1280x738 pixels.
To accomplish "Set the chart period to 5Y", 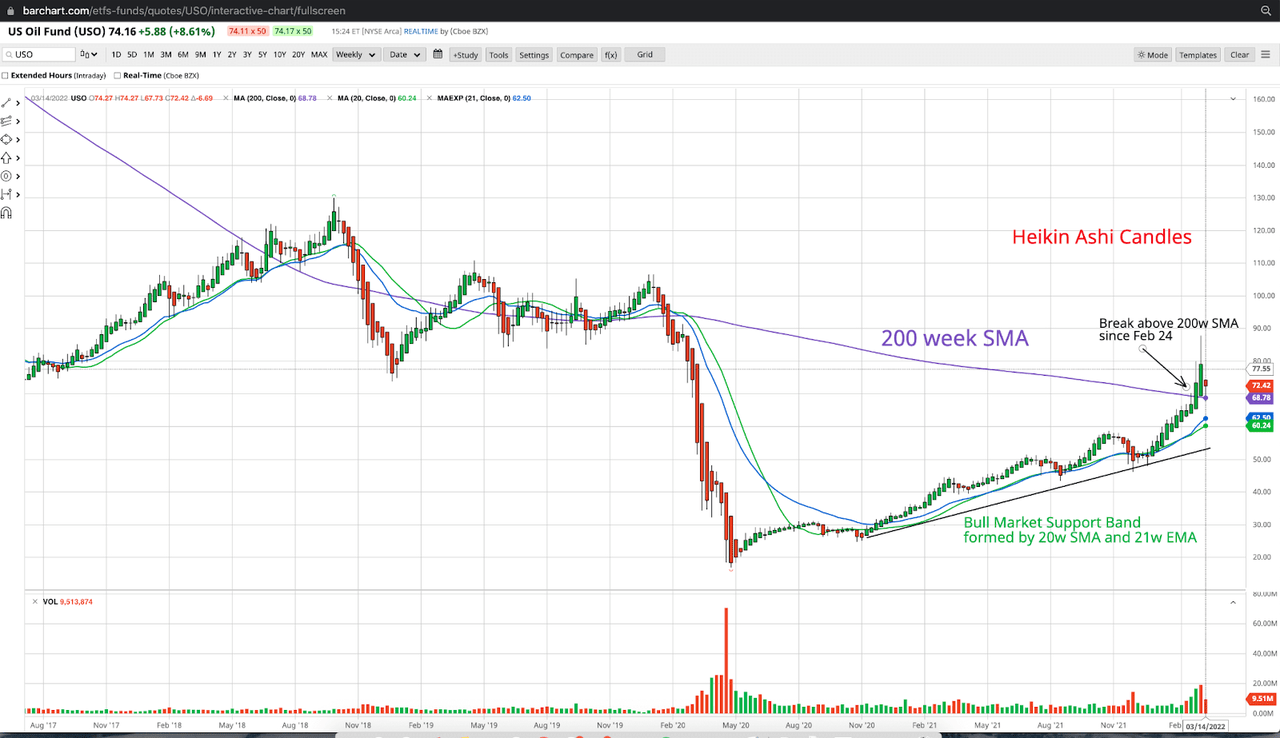I will point(262,55).
